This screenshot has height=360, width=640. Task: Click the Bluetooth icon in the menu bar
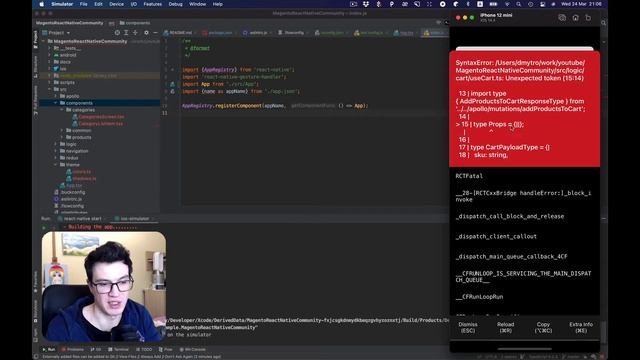point(468,4)
